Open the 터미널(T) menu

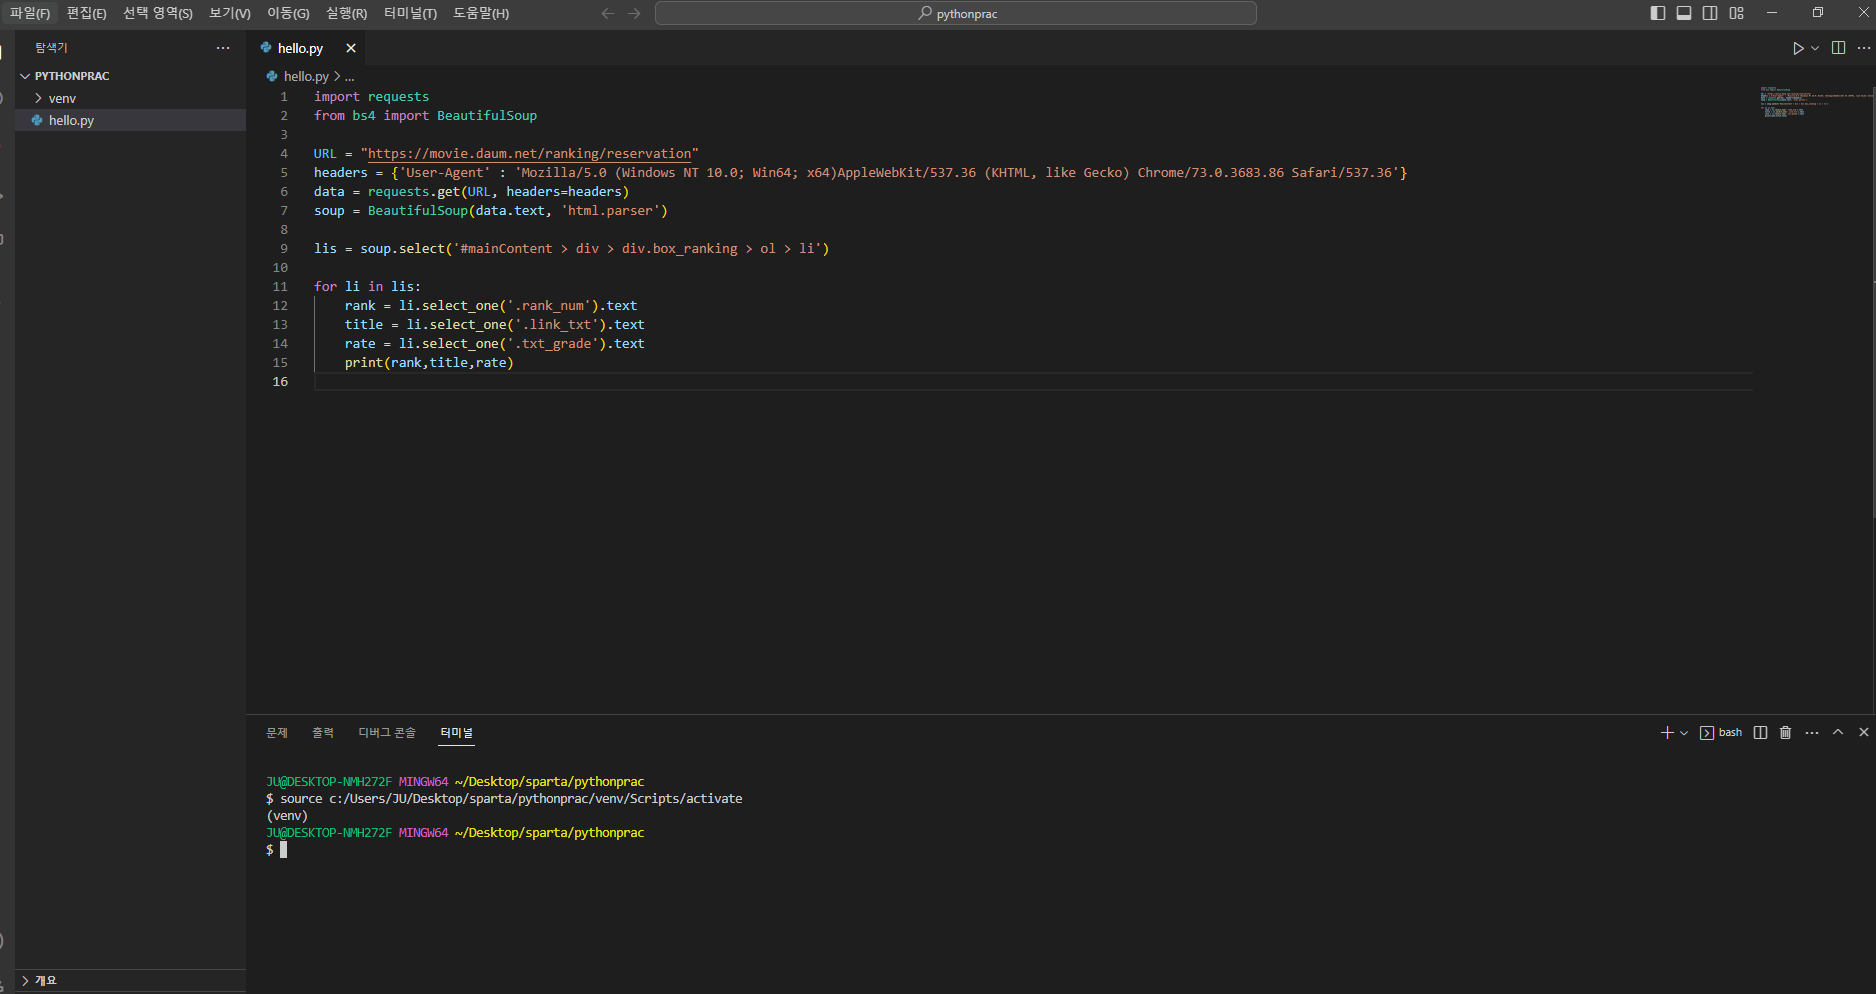[x=410, y=13]
